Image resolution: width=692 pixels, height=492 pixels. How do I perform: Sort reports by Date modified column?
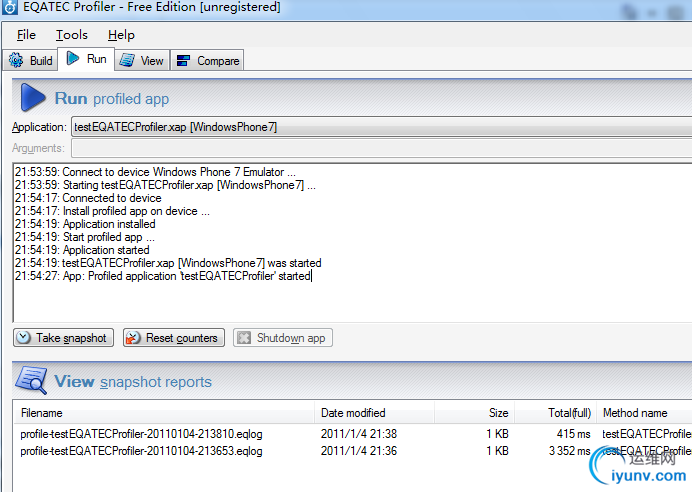[374, 413]
